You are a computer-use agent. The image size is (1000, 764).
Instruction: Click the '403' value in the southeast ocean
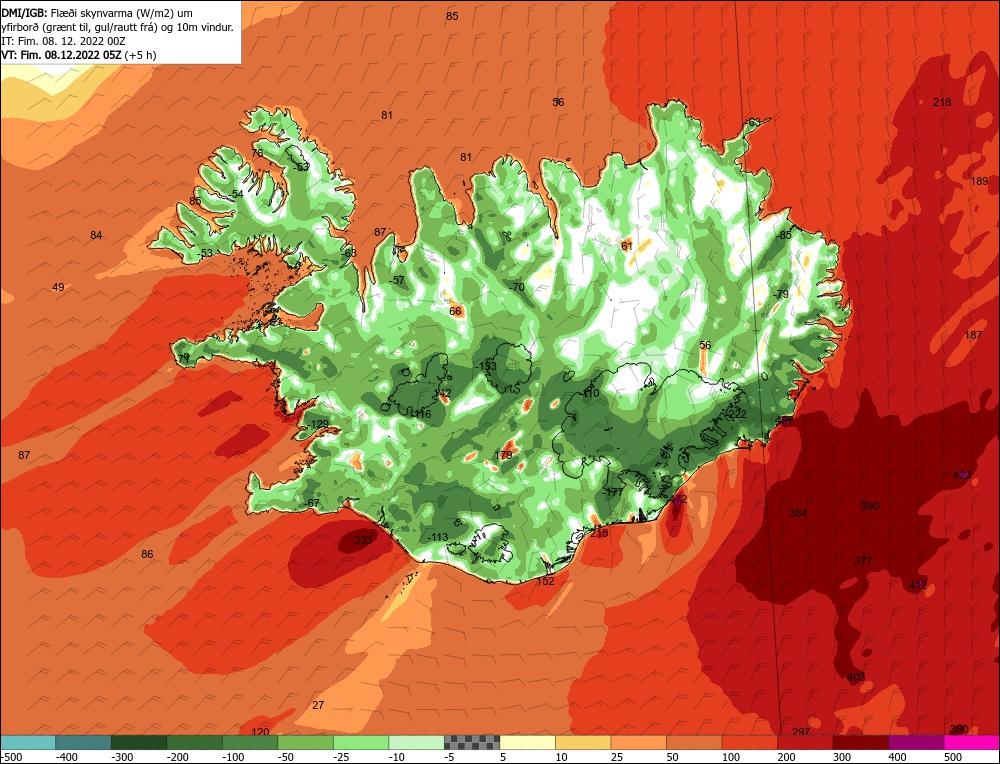point(856,677)
